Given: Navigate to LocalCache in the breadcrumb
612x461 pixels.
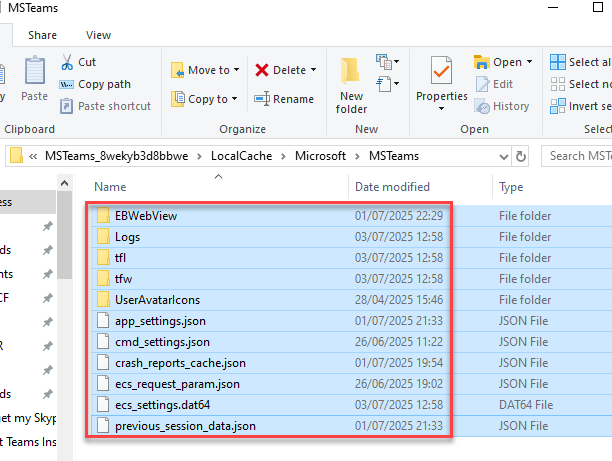Looking at the screenshot, I should click(x=241, y=156).
